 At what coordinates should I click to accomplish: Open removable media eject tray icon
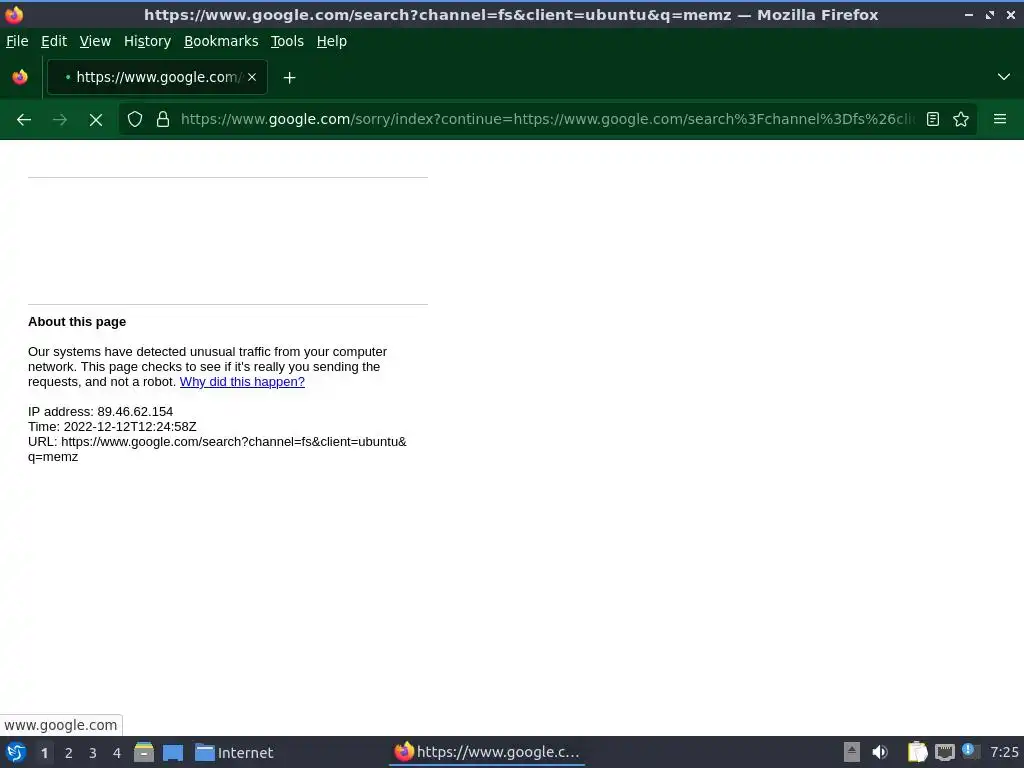pos(852,752)
